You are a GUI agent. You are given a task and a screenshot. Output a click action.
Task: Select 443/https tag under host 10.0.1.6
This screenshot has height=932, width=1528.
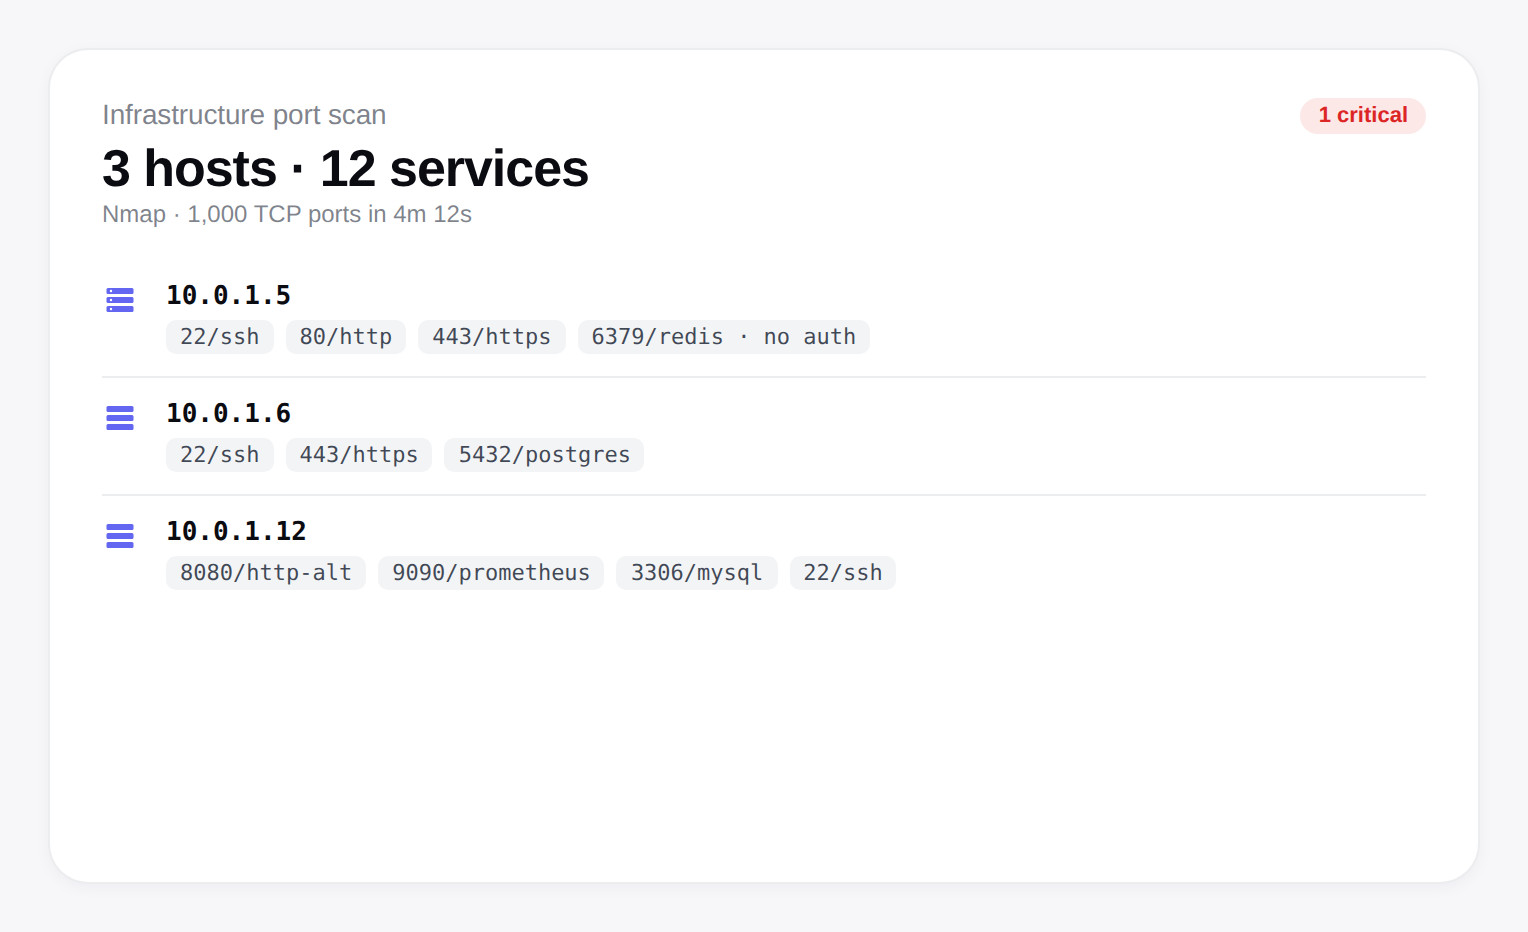pyautogui.click(x=358, y=455)
